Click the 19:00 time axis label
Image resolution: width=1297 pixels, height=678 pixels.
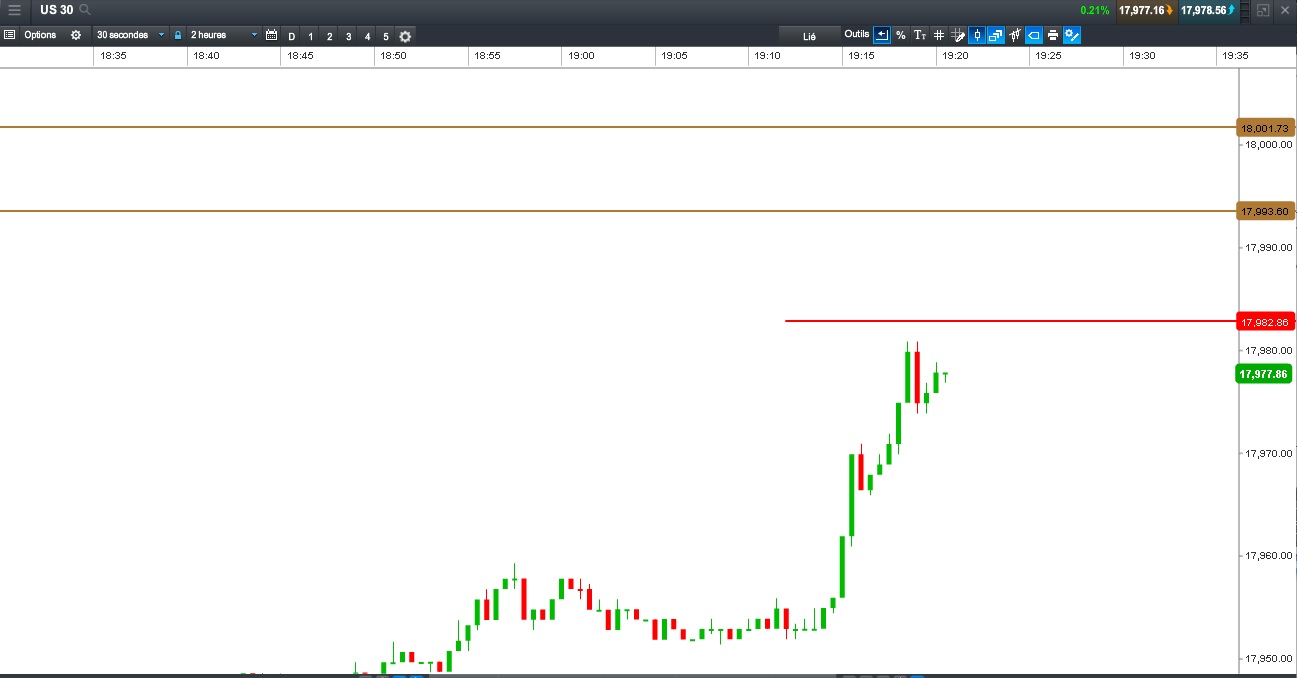(x=581, y=56)
